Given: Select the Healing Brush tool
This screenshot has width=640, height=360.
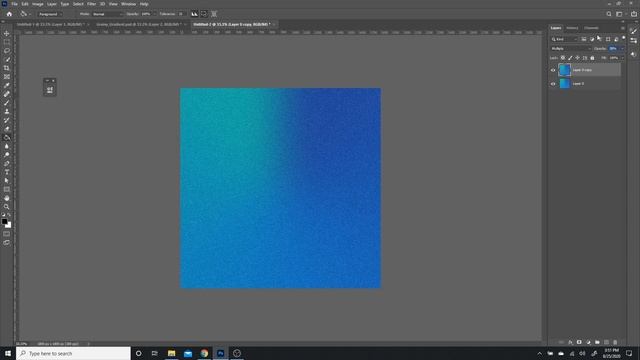Looking at the screenshot, I should pyautogui.click(x=7, y=94).
